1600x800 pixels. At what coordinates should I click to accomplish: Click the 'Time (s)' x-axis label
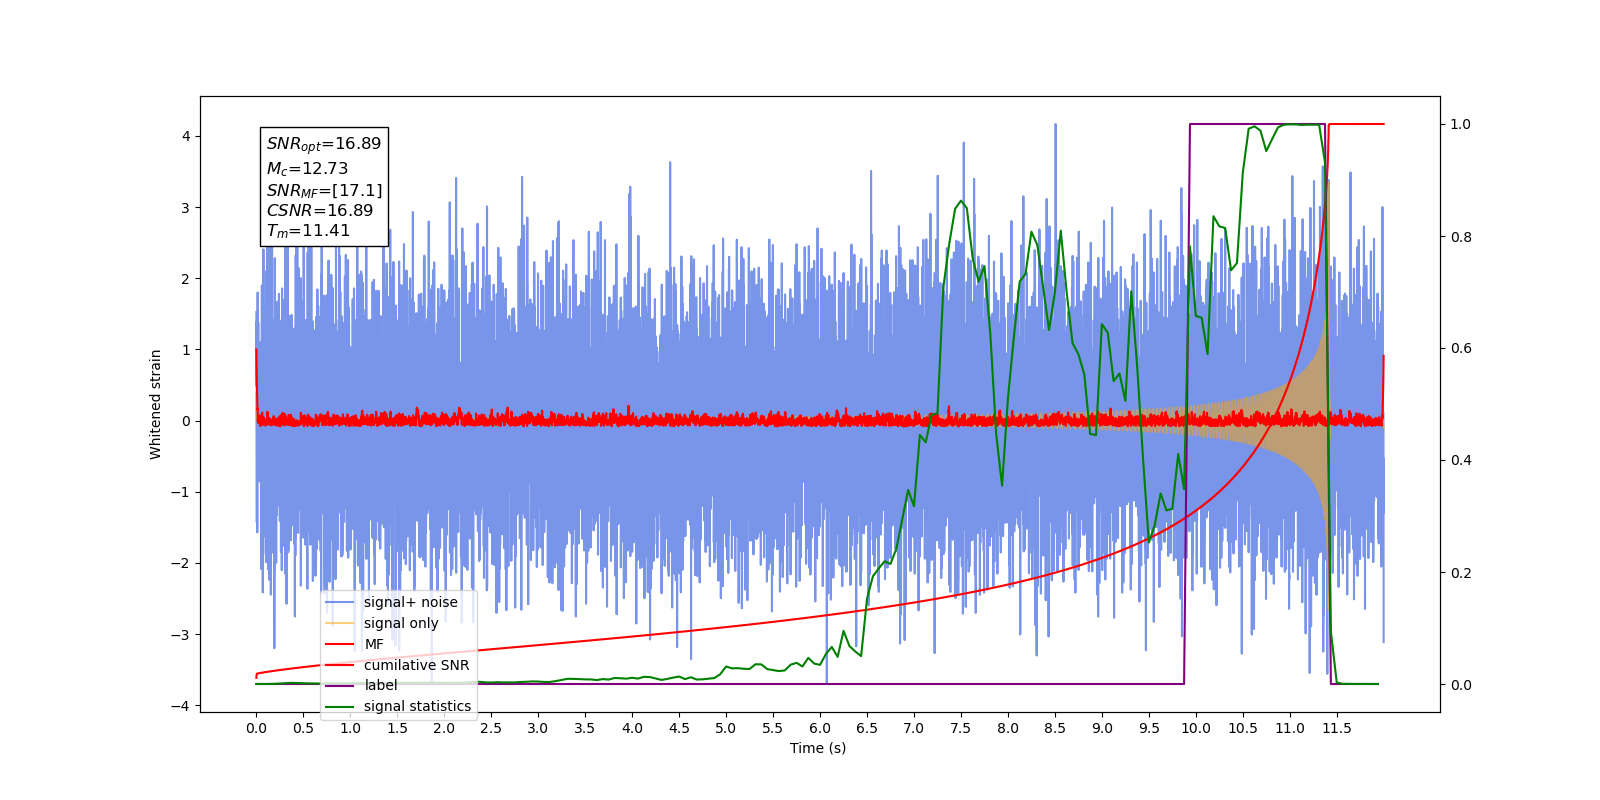pos(818,748)
